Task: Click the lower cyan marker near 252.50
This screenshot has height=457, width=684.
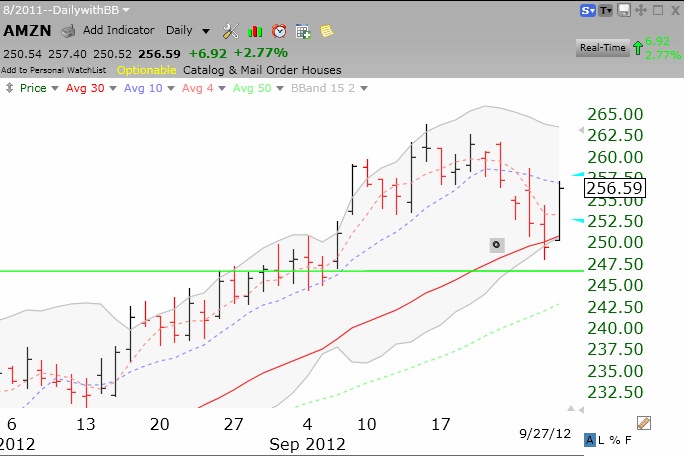Action: [x=578, y=221]
